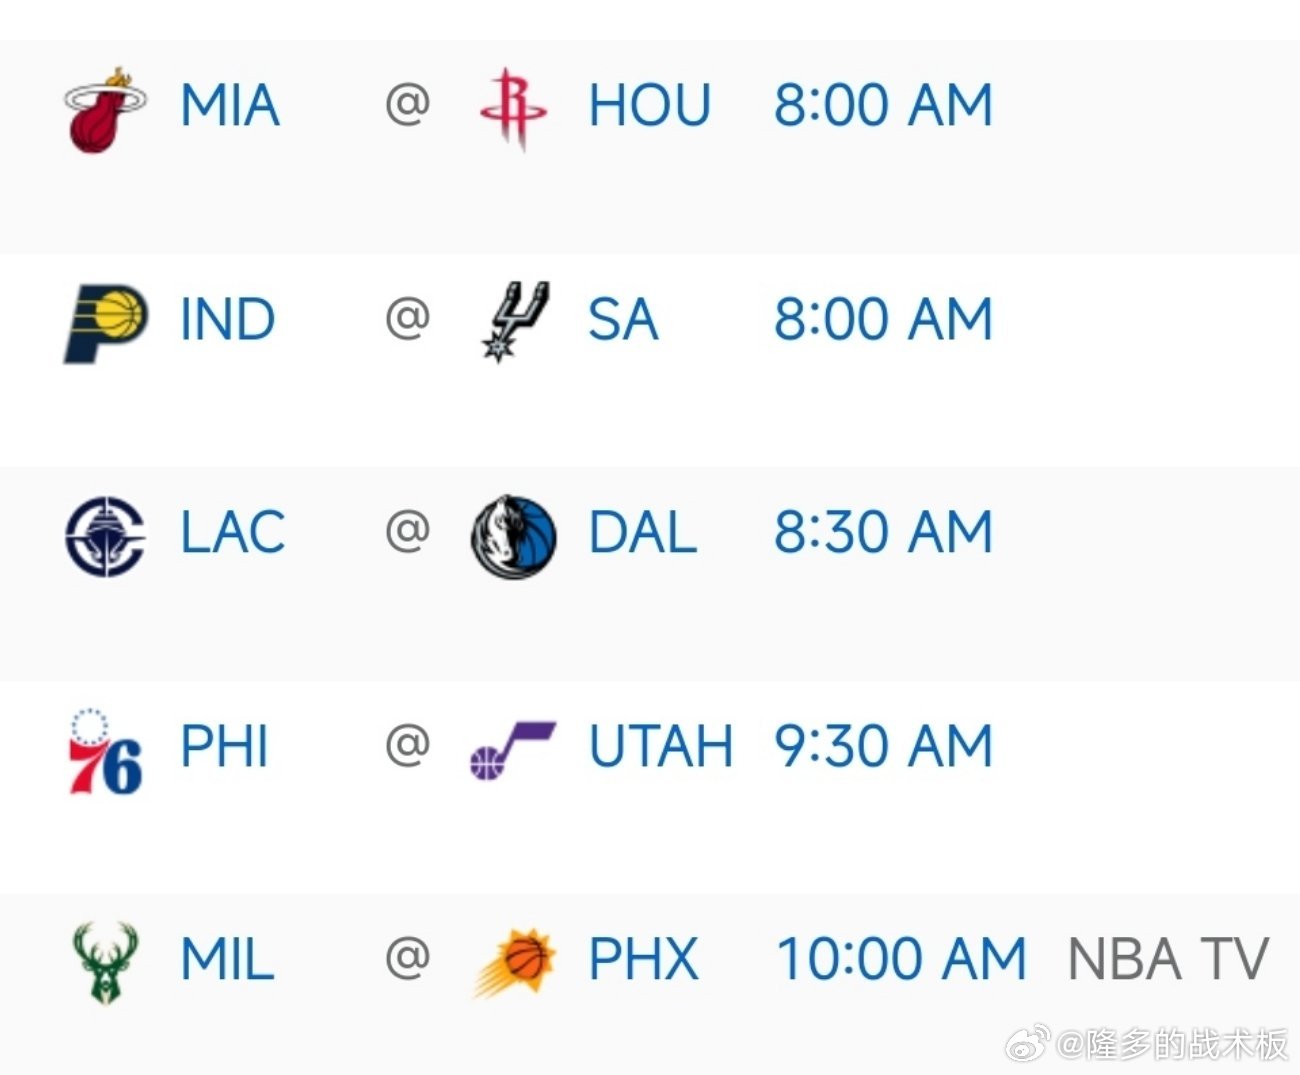Click the Phoenix Suns logo
1300x1075 pixels.
(515, 962)
